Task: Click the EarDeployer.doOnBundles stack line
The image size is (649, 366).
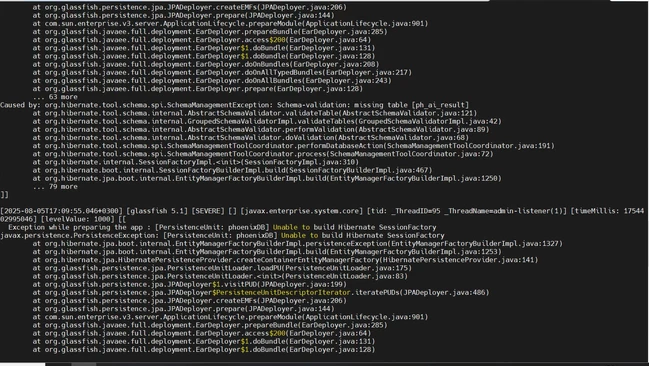Action: pyautogui.click(x=206, y=64)
